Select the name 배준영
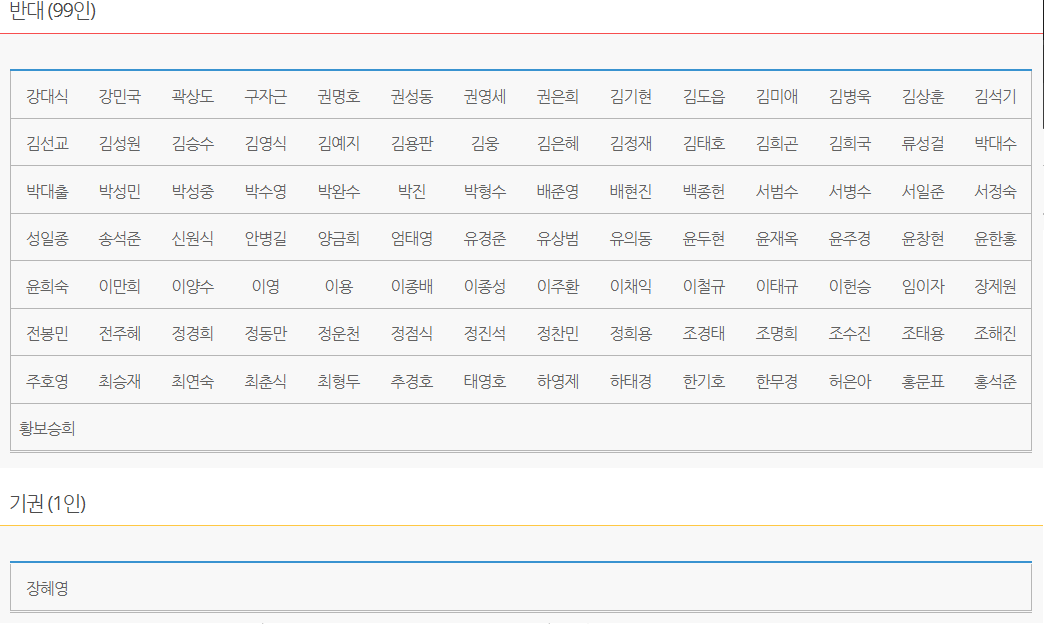1044x624 pixels. tap(558, 192)
